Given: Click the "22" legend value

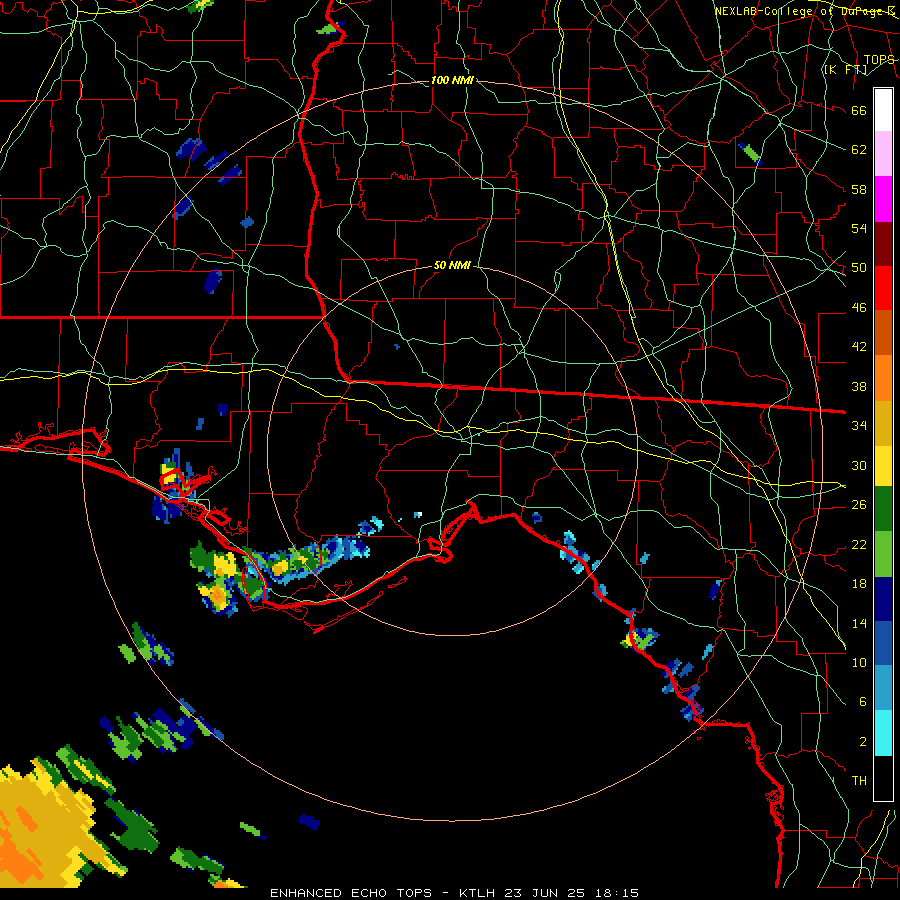Looking at the screenshot, I should click(x=859, y=544).
